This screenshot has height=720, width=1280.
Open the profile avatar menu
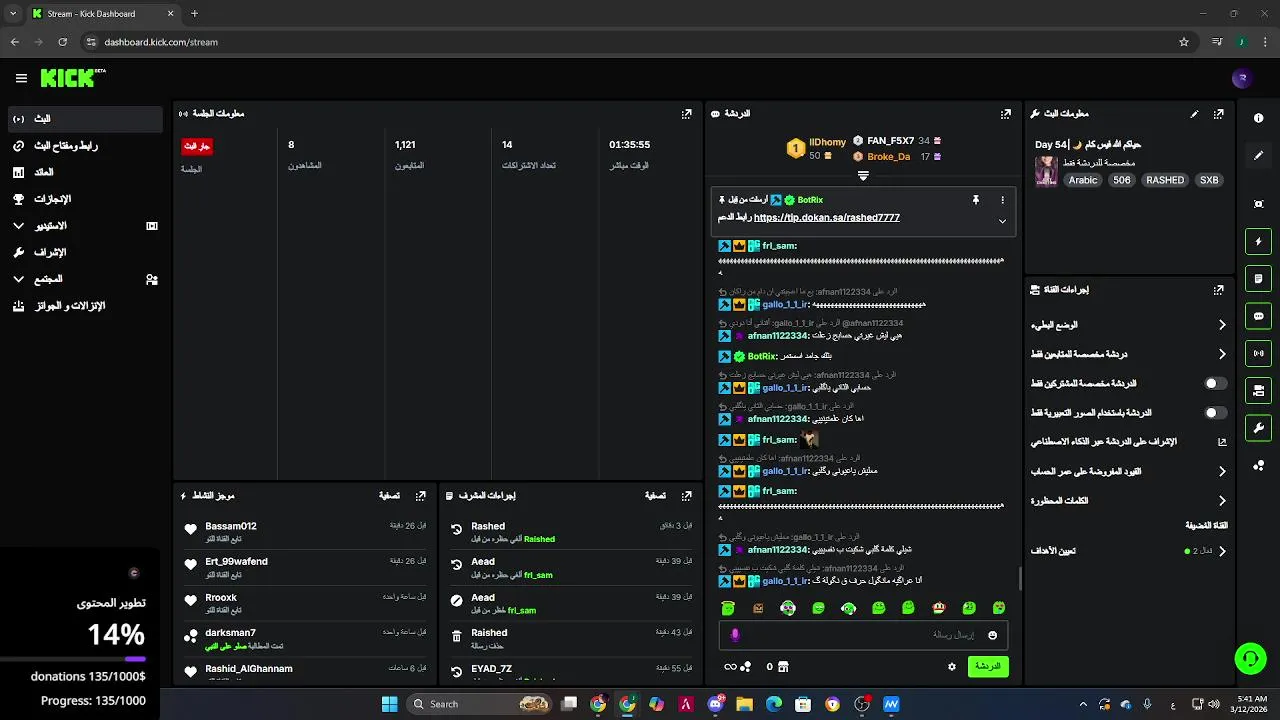tap(1242, 78)
